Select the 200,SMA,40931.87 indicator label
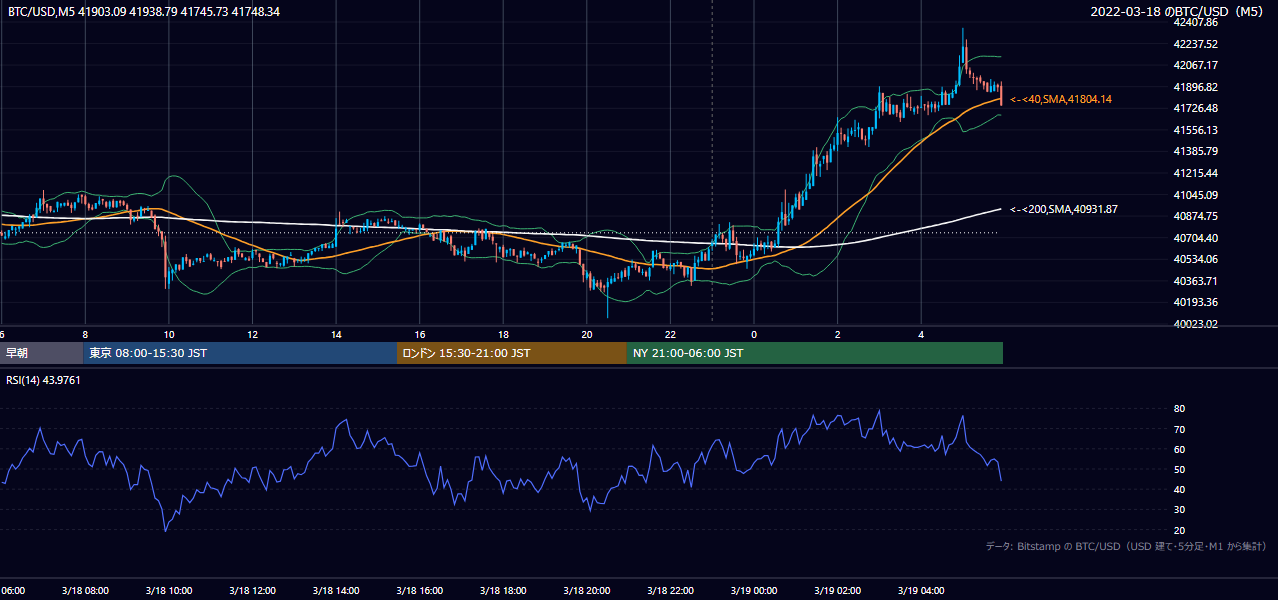The image size is (1278, 600). click(x=1064, y=209)
